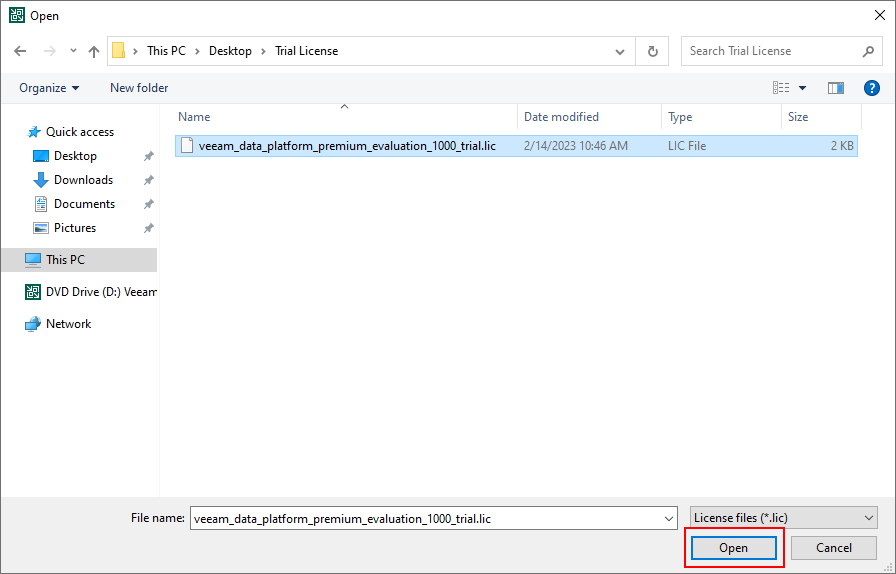The width and height of the screenshot is (896, 574).
Task: Click the Downloads arrow icon
Action: [41, 180]
